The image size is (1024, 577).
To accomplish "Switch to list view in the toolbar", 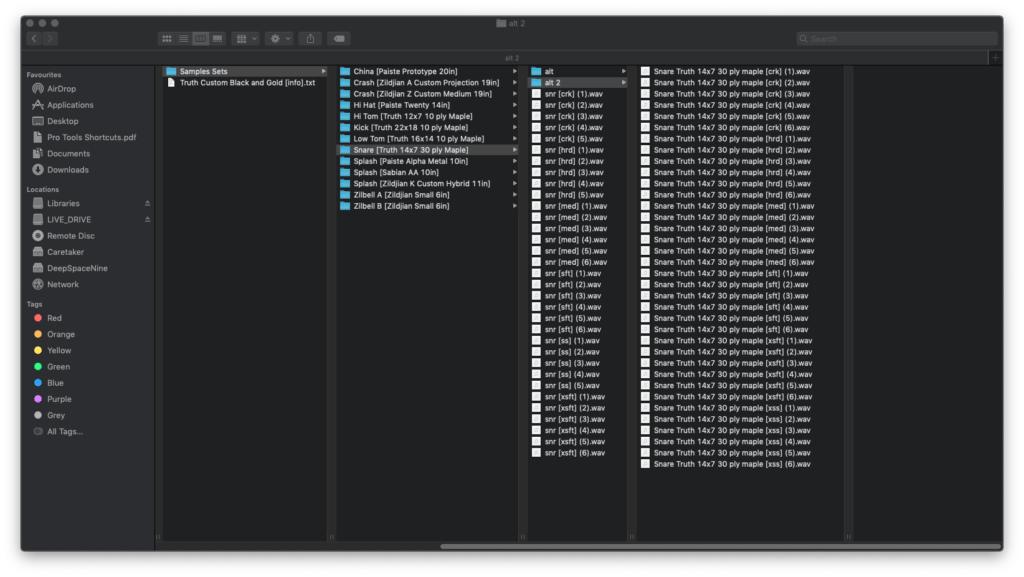I will pyautogui.click(x=184, y=38).
